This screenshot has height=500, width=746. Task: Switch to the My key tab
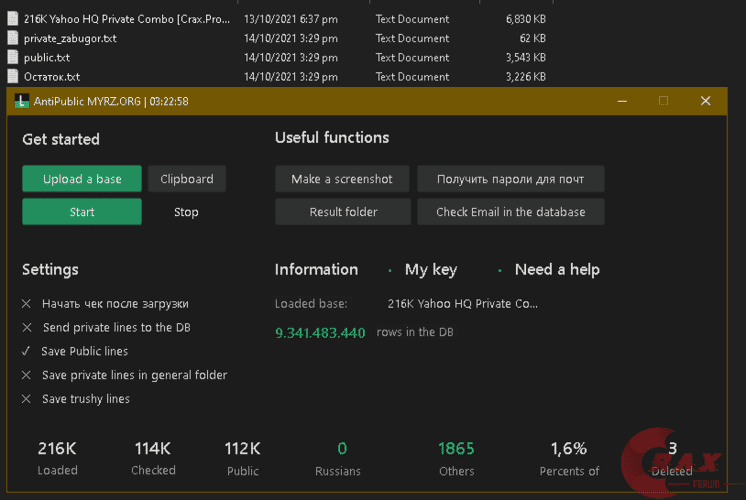pos(430,269)
